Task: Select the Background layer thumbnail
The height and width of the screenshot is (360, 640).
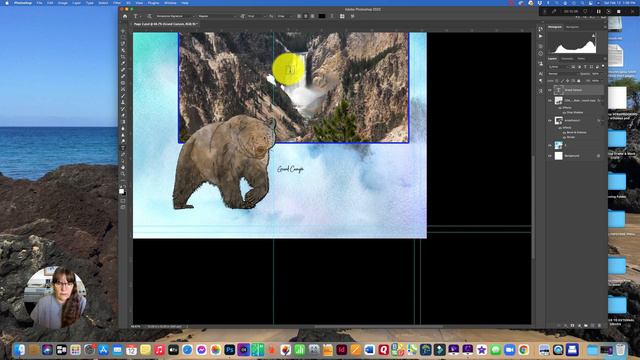Action: [x=558, y=156]
